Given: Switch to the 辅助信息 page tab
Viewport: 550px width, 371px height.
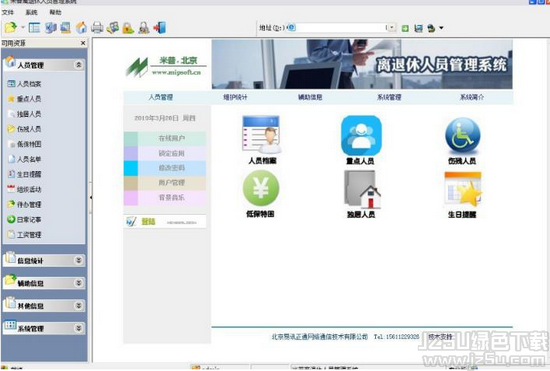Looking at the screenshot, I should coord(310,97).
